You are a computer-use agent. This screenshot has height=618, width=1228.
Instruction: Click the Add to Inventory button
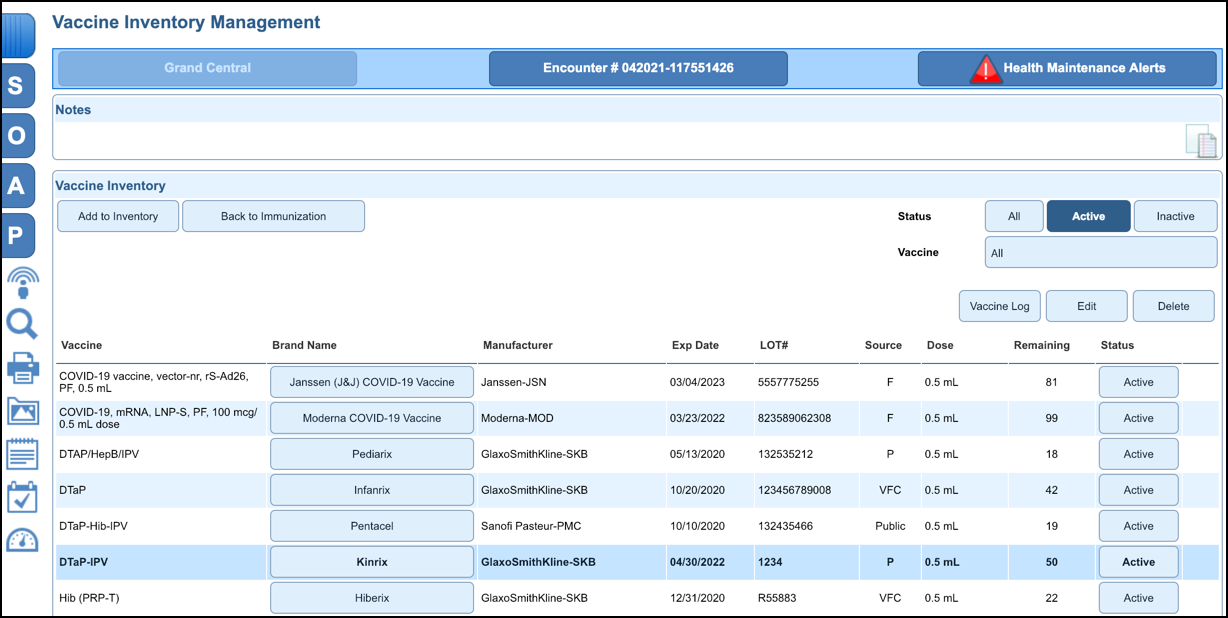[117, 216]
